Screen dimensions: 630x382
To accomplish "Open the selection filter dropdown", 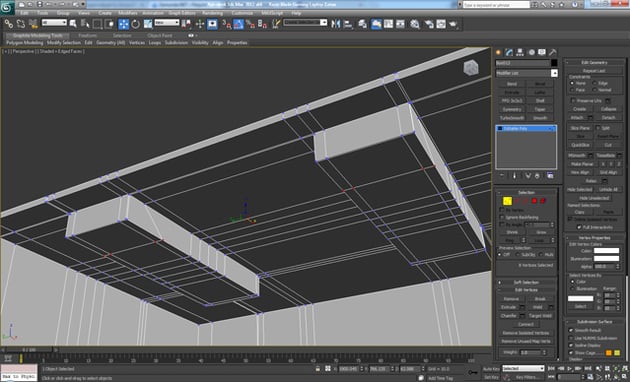I will (x=54, y=23).
